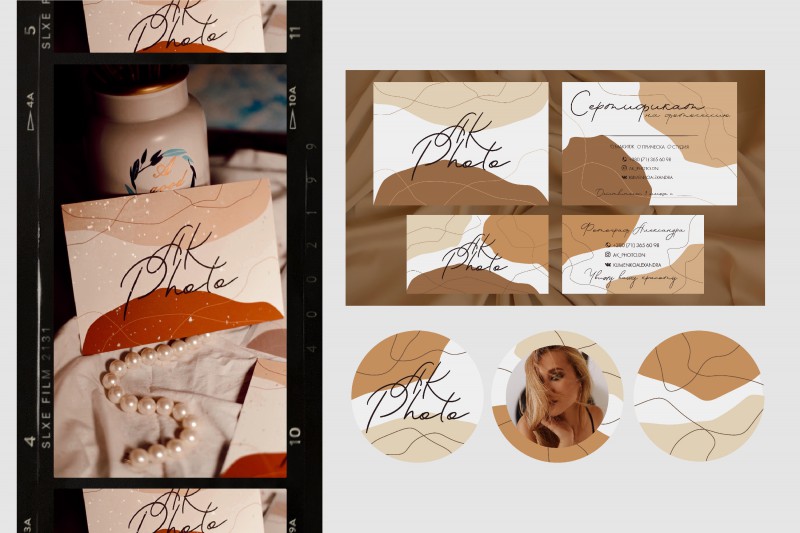
Task: Click the 'Фотограф Александра' handwritten title
Action: click(x=633, y=230)
